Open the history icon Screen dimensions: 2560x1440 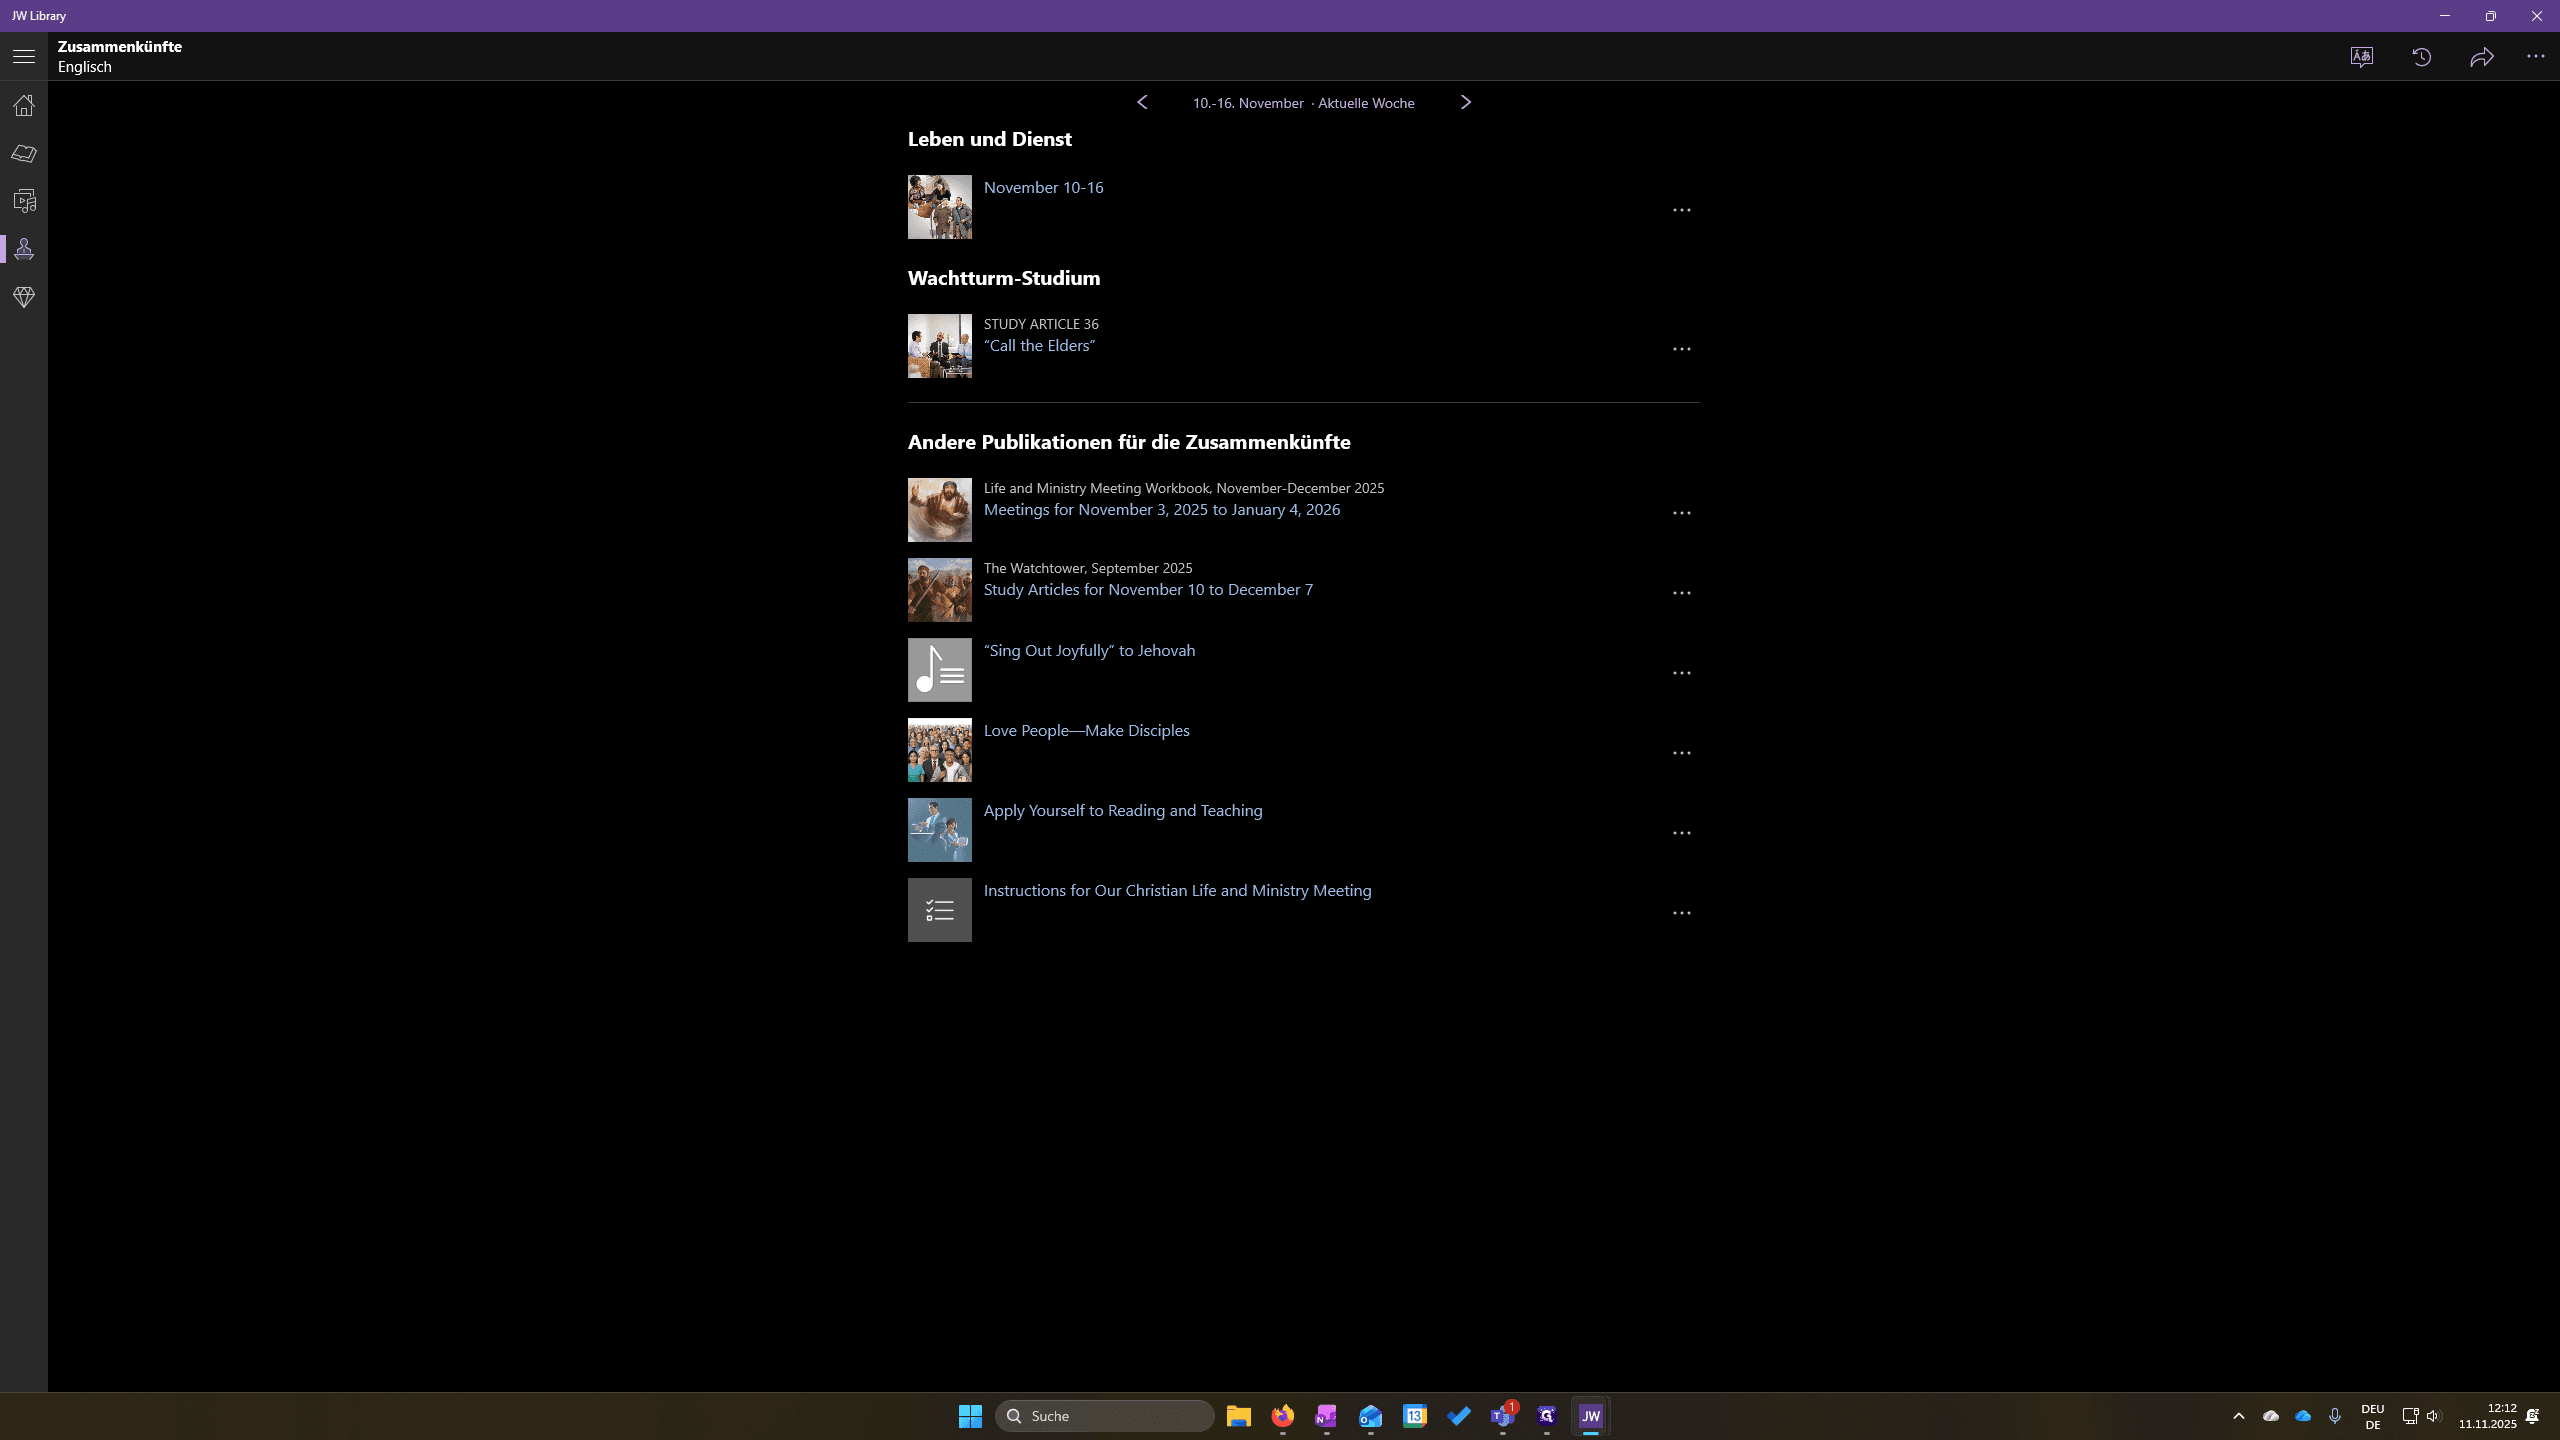click(2422, 57)
